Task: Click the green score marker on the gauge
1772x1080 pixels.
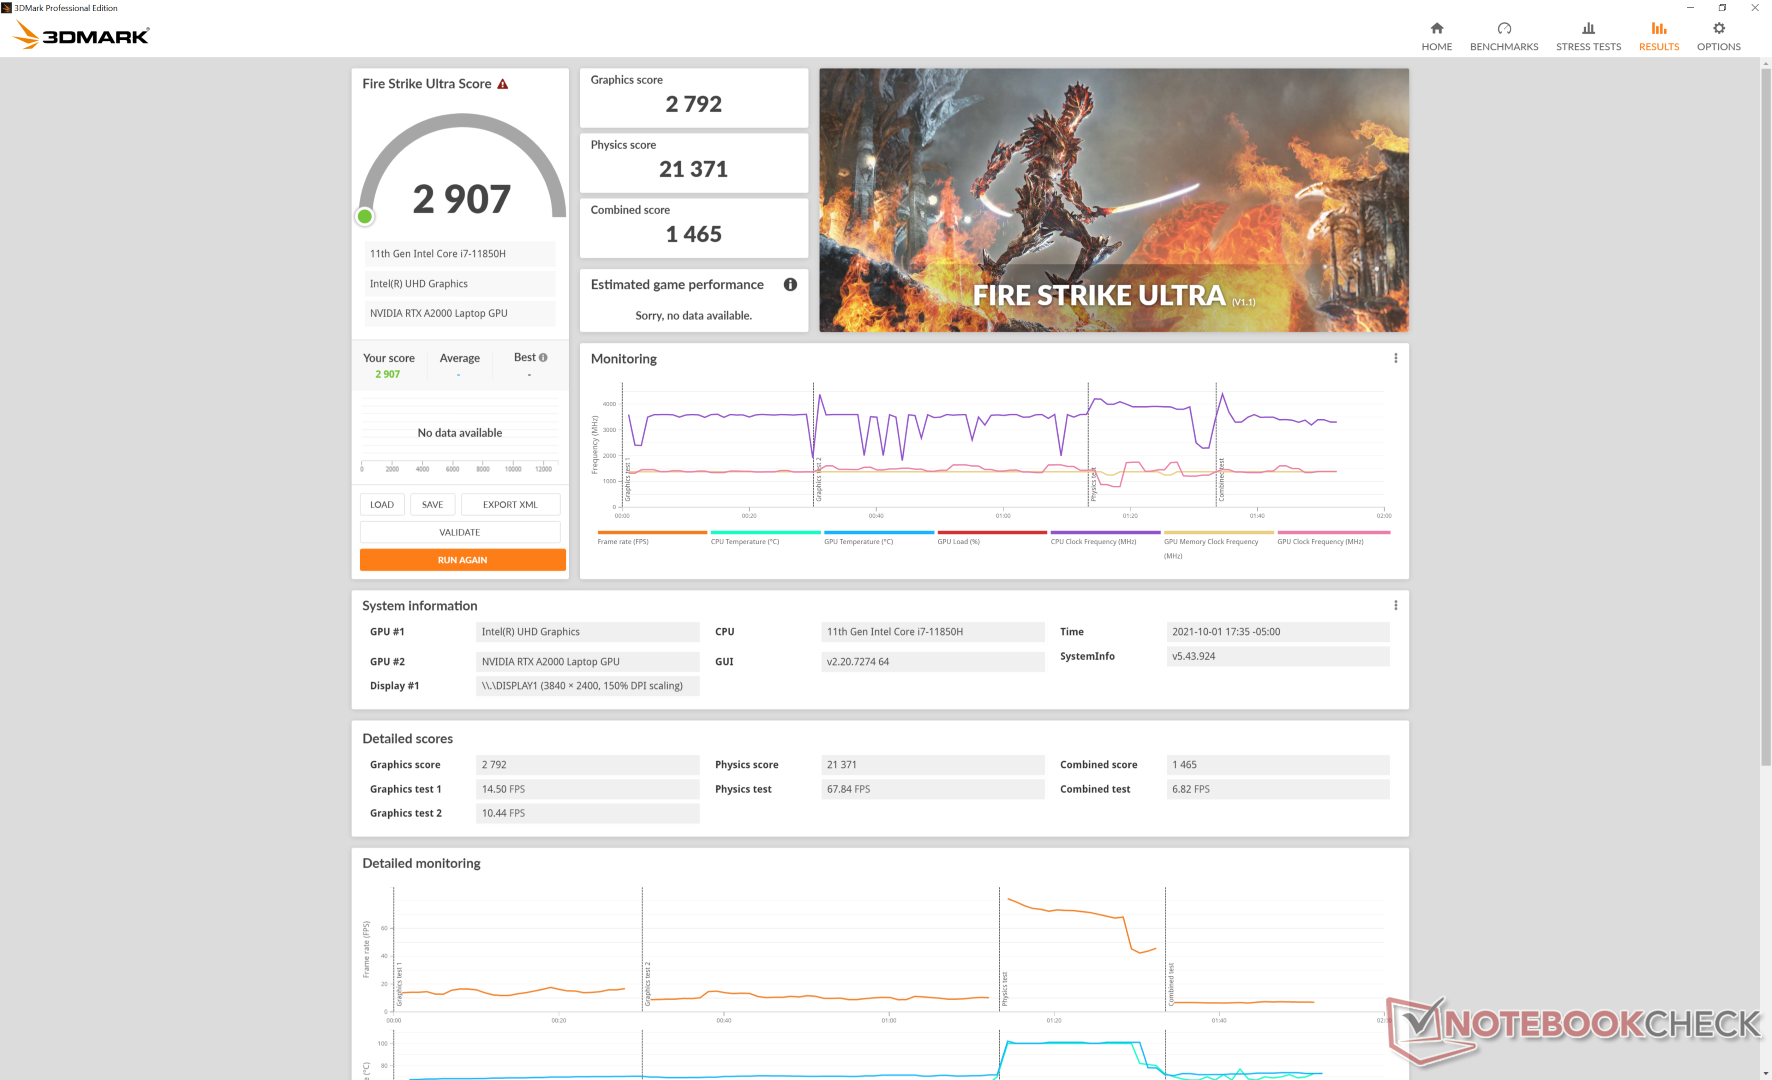Action: (365, 216)
